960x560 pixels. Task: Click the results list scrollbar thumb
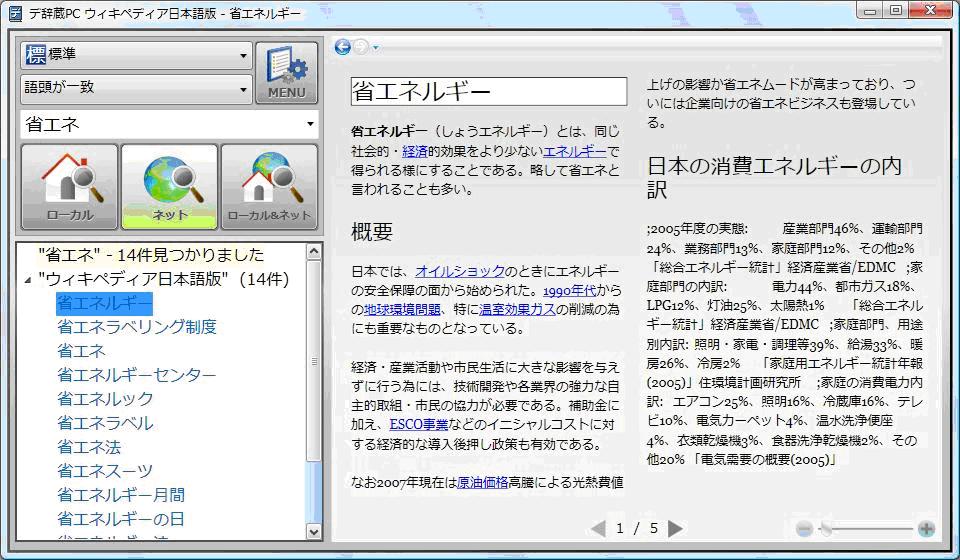313,361
